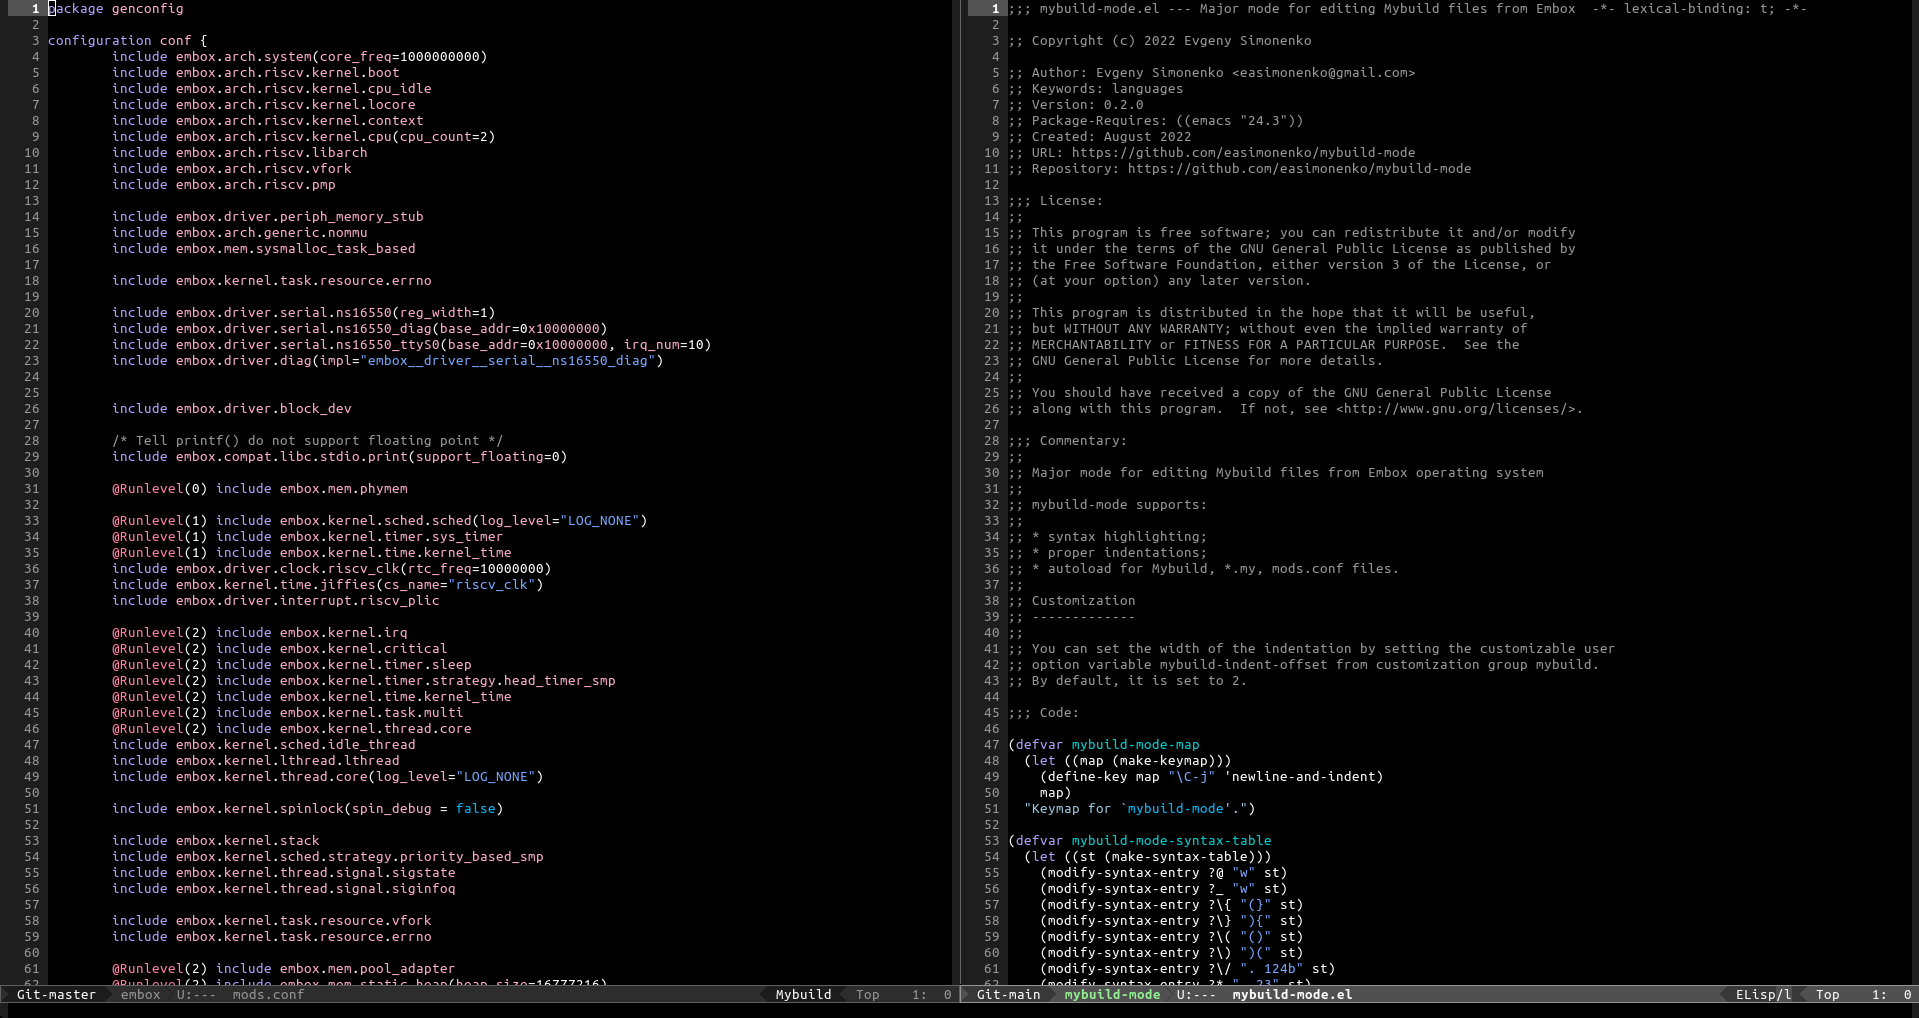Click string "embox__driver__serial__ns16550_diag"

point(508,361)
